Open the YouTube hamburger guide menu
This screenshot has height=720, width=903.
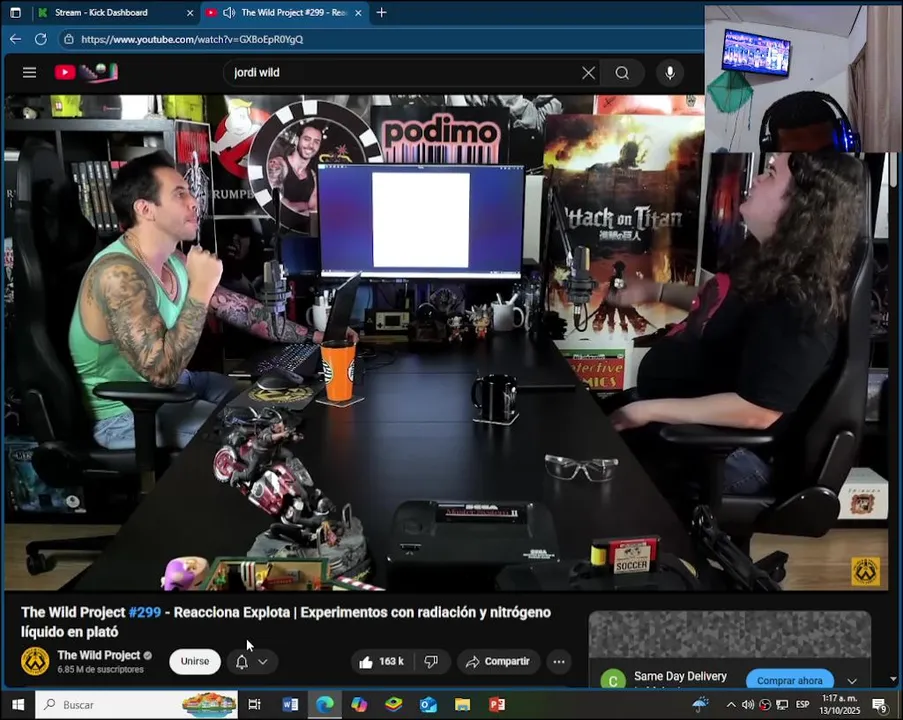29,73
